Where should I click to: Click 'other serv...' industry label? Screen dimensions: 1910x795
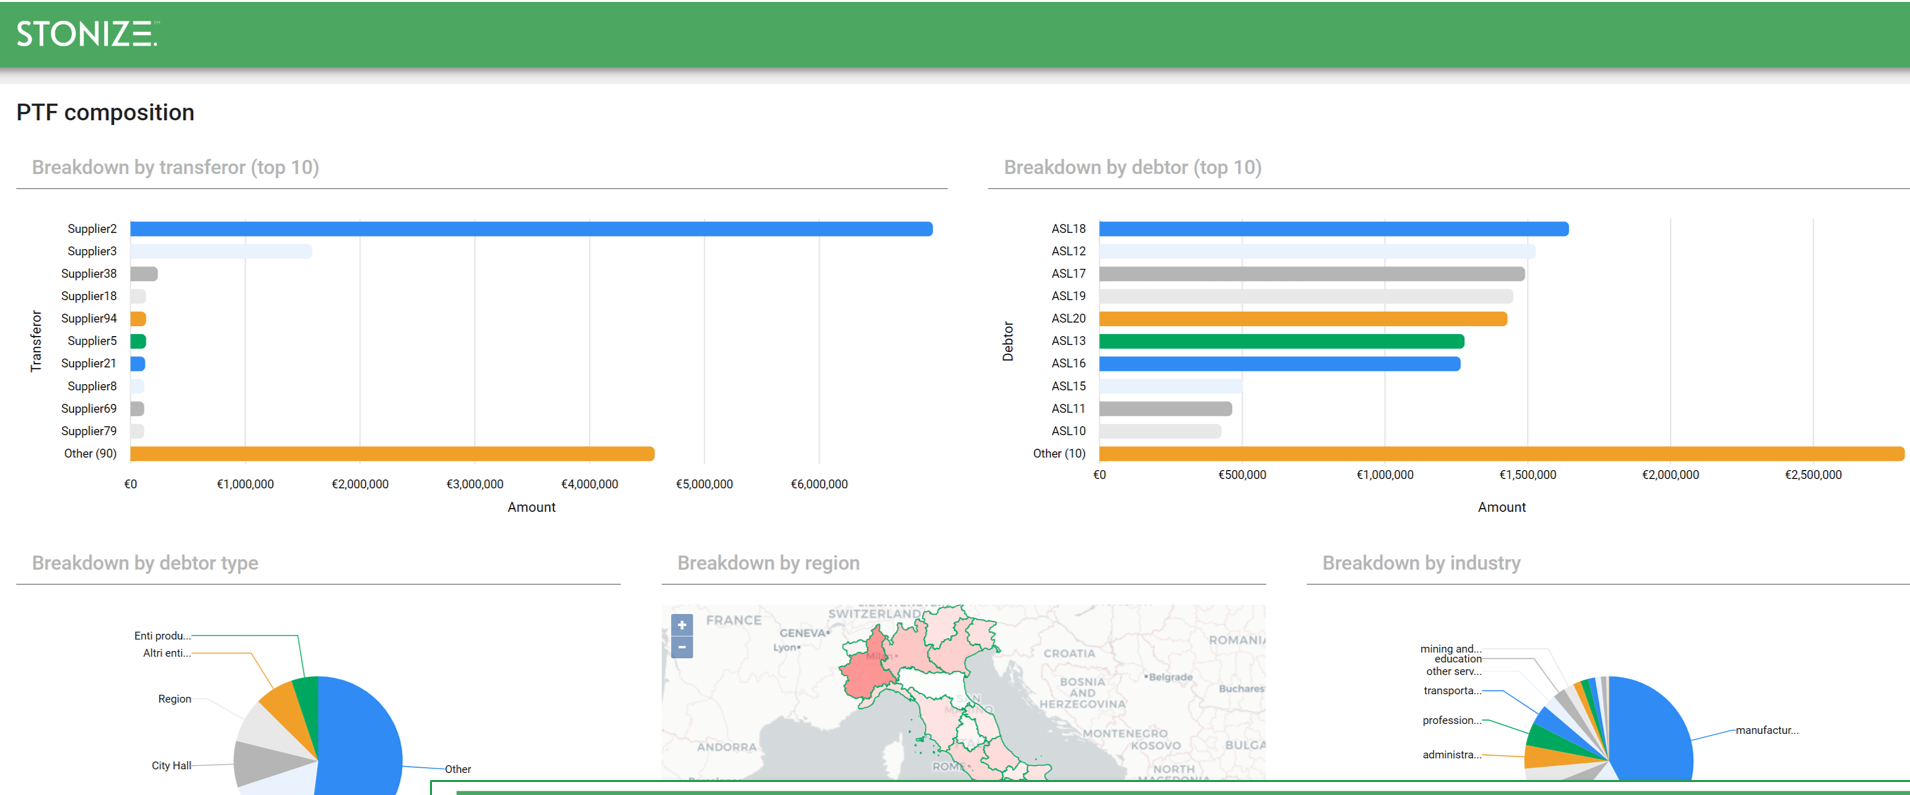click(x=1454, y=671)
